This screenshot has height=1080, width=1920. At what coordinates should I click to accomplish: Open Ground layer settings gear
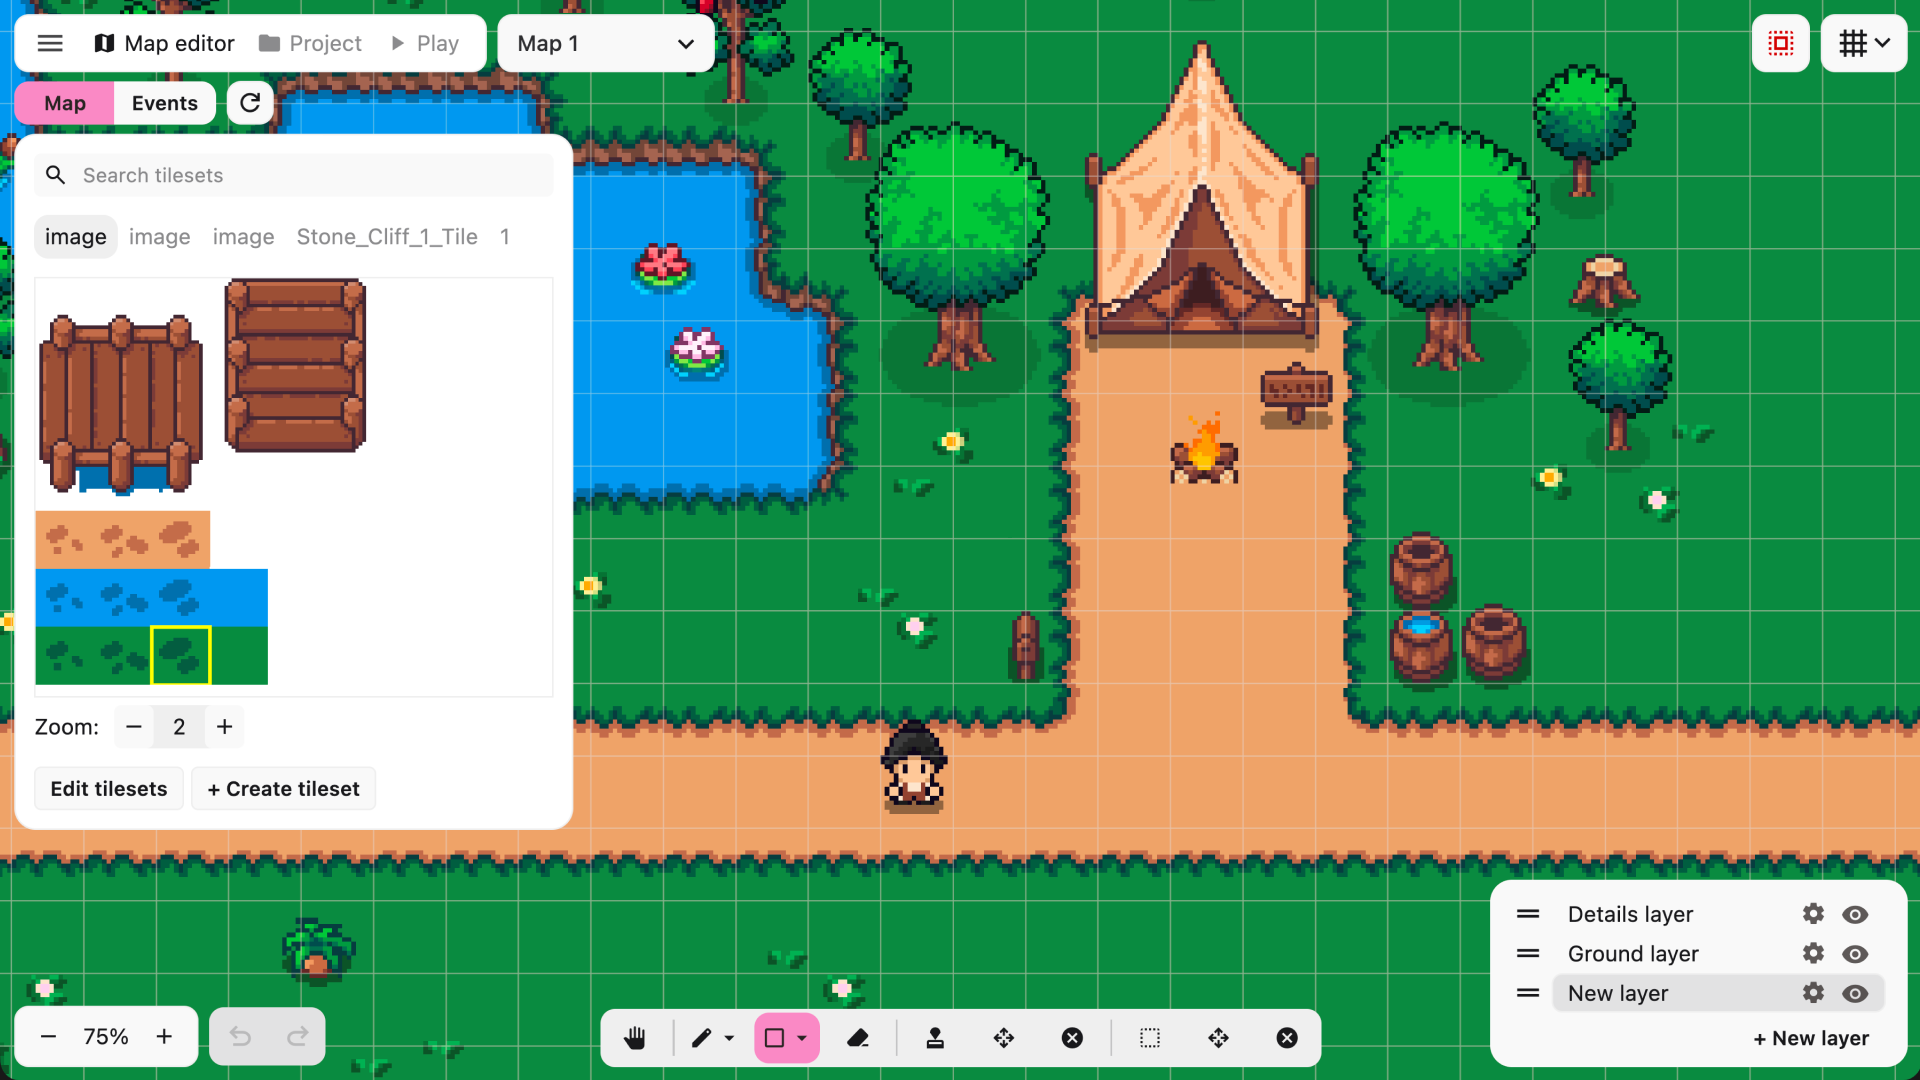pos(1813,954)
